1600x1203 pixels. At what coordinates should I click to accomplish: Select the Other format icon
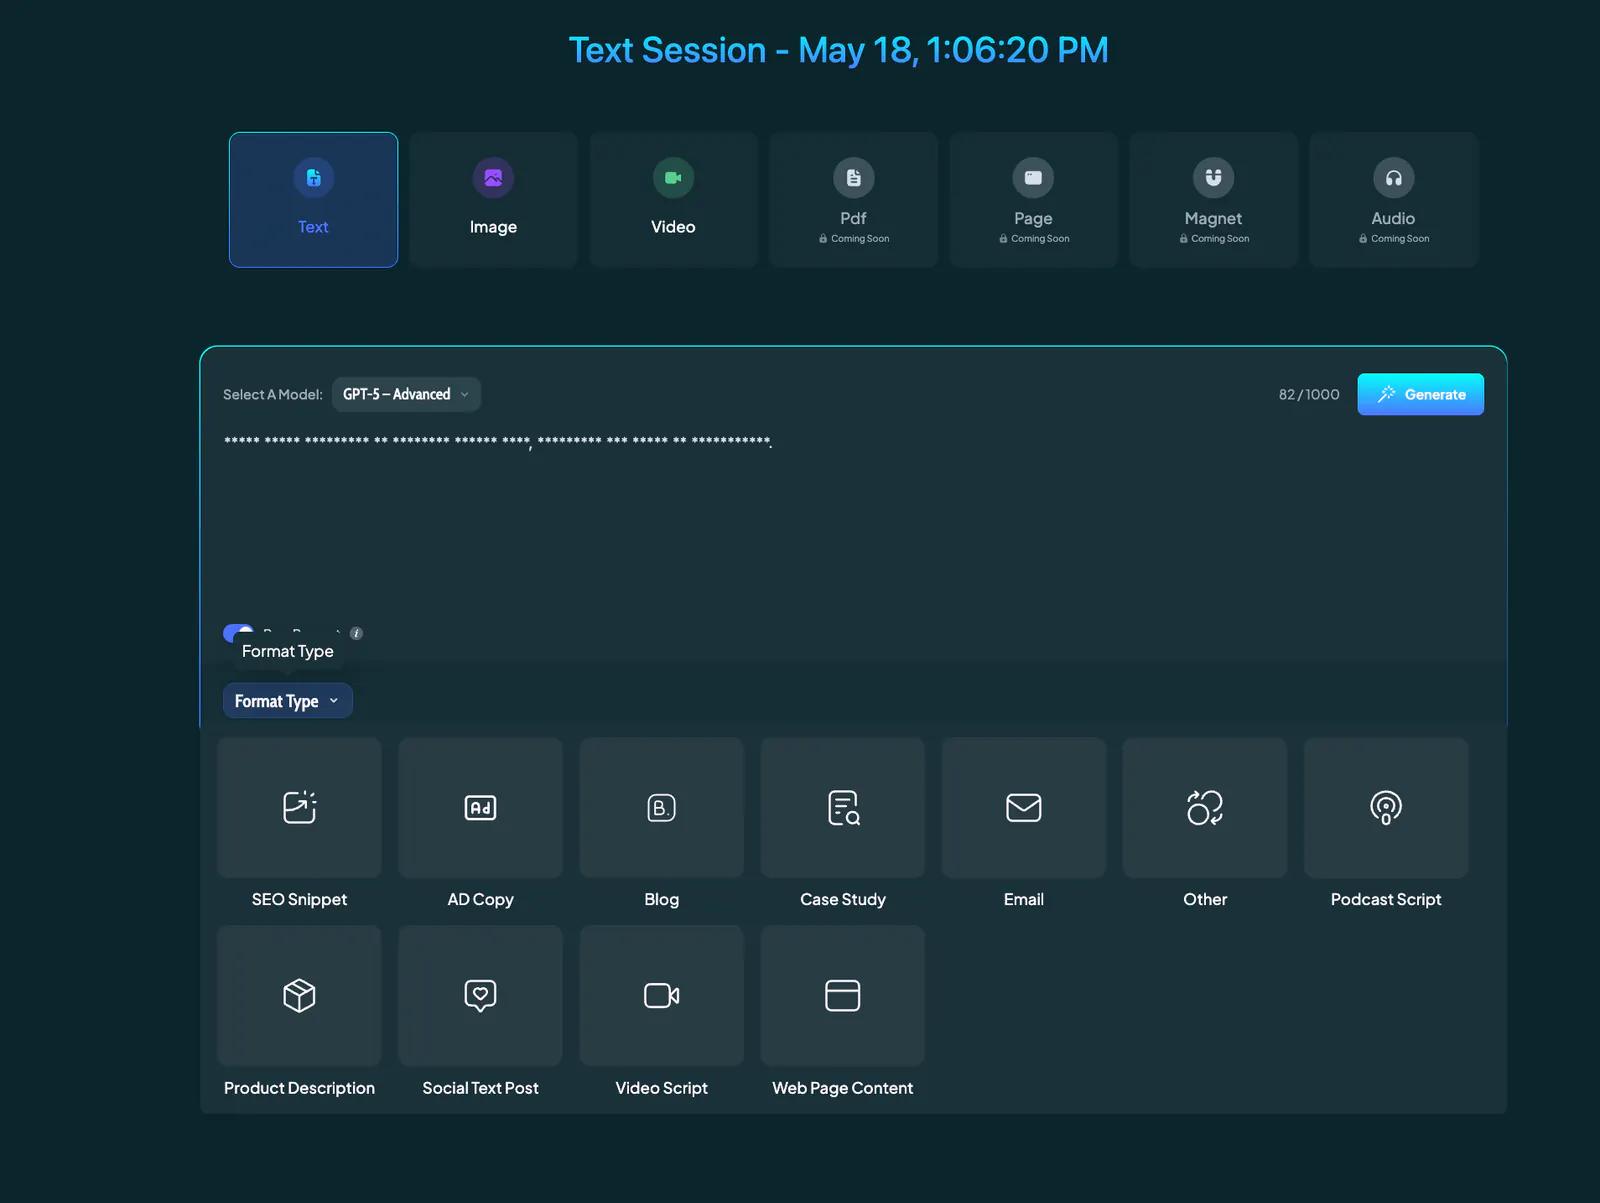coord(1205,807)
